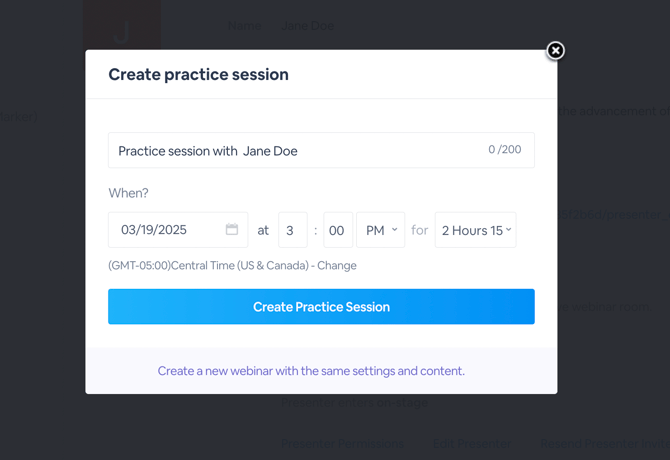Open the create new webinar link
670x460 pixels.
311,371
